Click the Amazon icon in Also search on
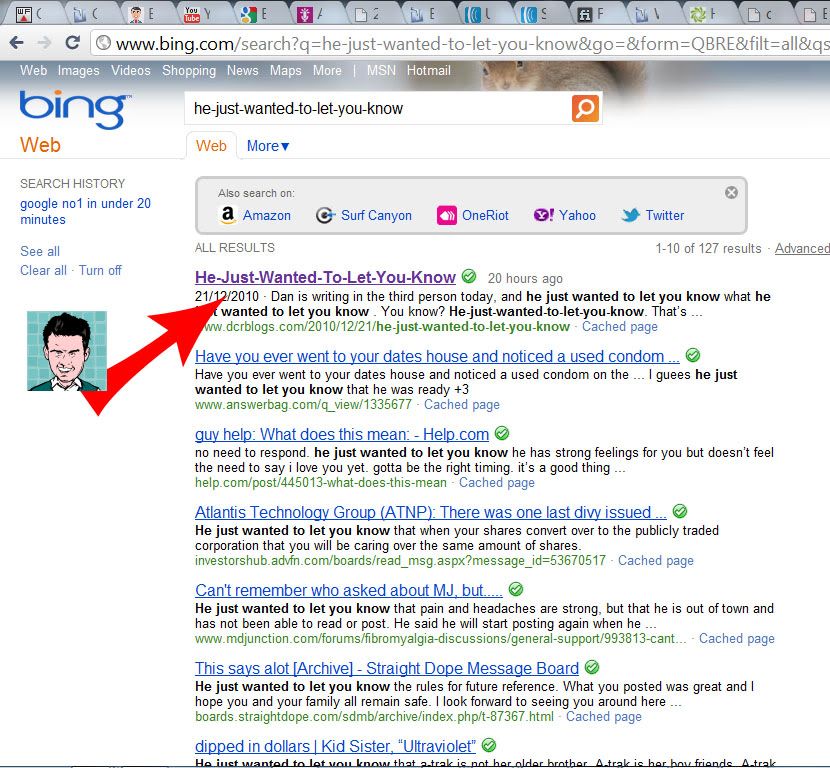The height and width of the screenshot is (768, 830). click(228, 215)
